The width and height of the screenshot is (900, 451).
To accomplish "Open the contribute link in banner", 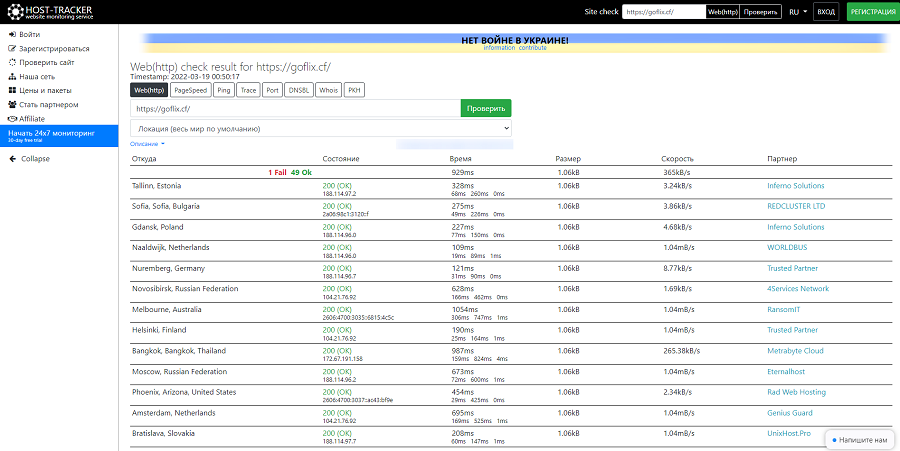I will point(533,48).
